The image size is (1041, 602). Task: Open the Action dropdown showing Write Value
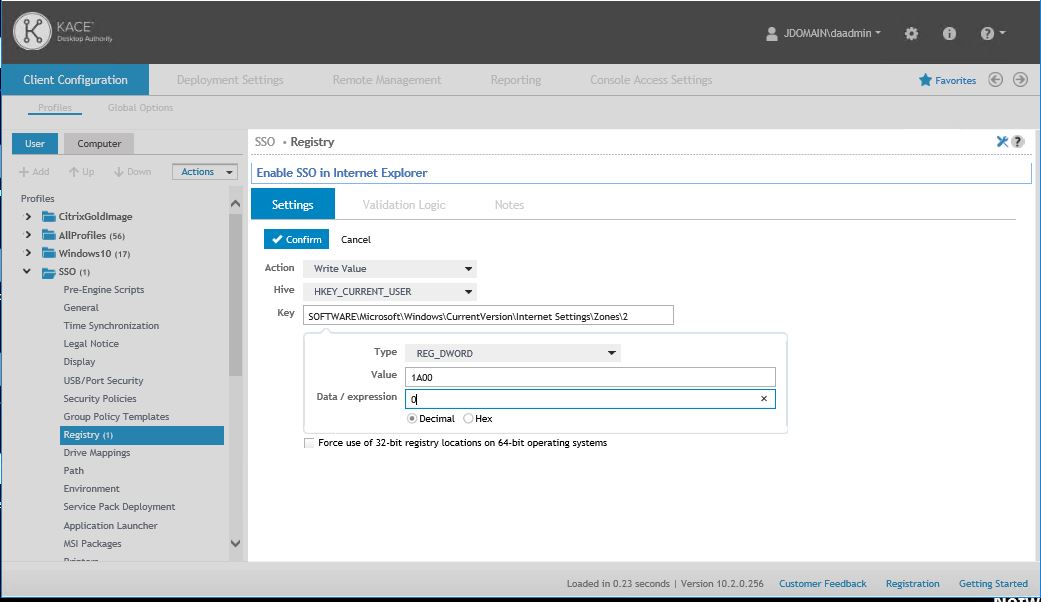pyautogui.click(x=390, y=269)
